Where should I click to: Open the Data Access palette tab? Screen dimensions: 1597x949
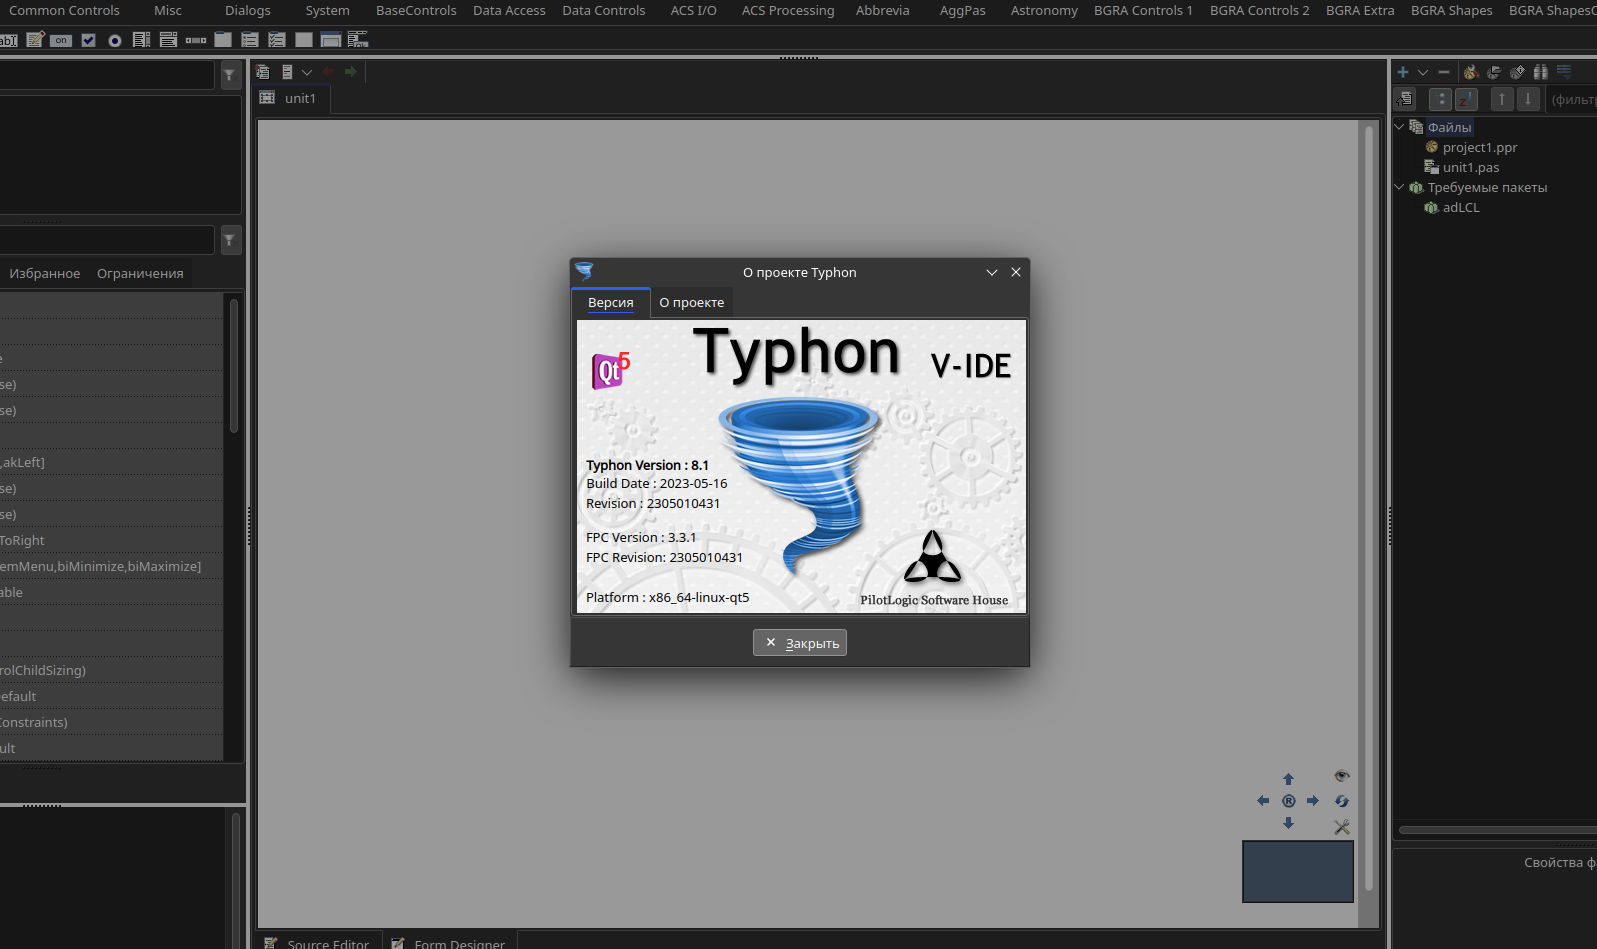[509, 10]
